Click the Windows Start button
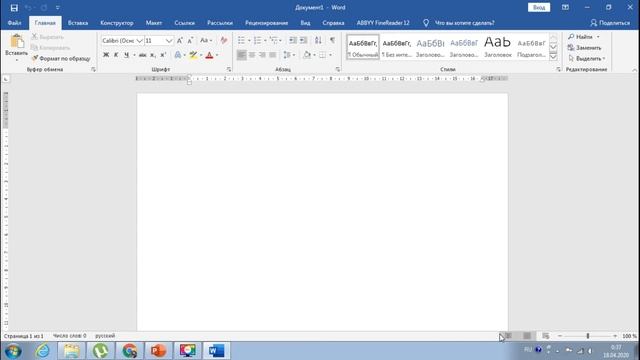The width and height of the screenshot is (640, 360). (13, 351)
